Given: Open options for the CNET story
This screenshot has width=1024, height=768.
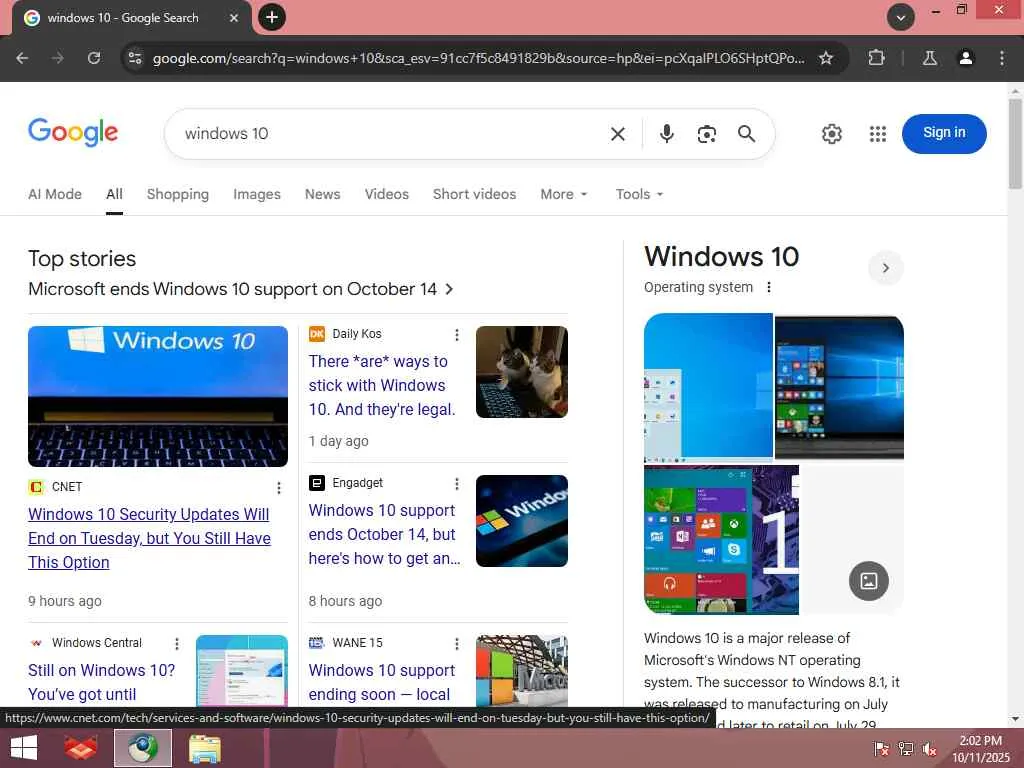Looking at the screenshot, I should 279,488.
